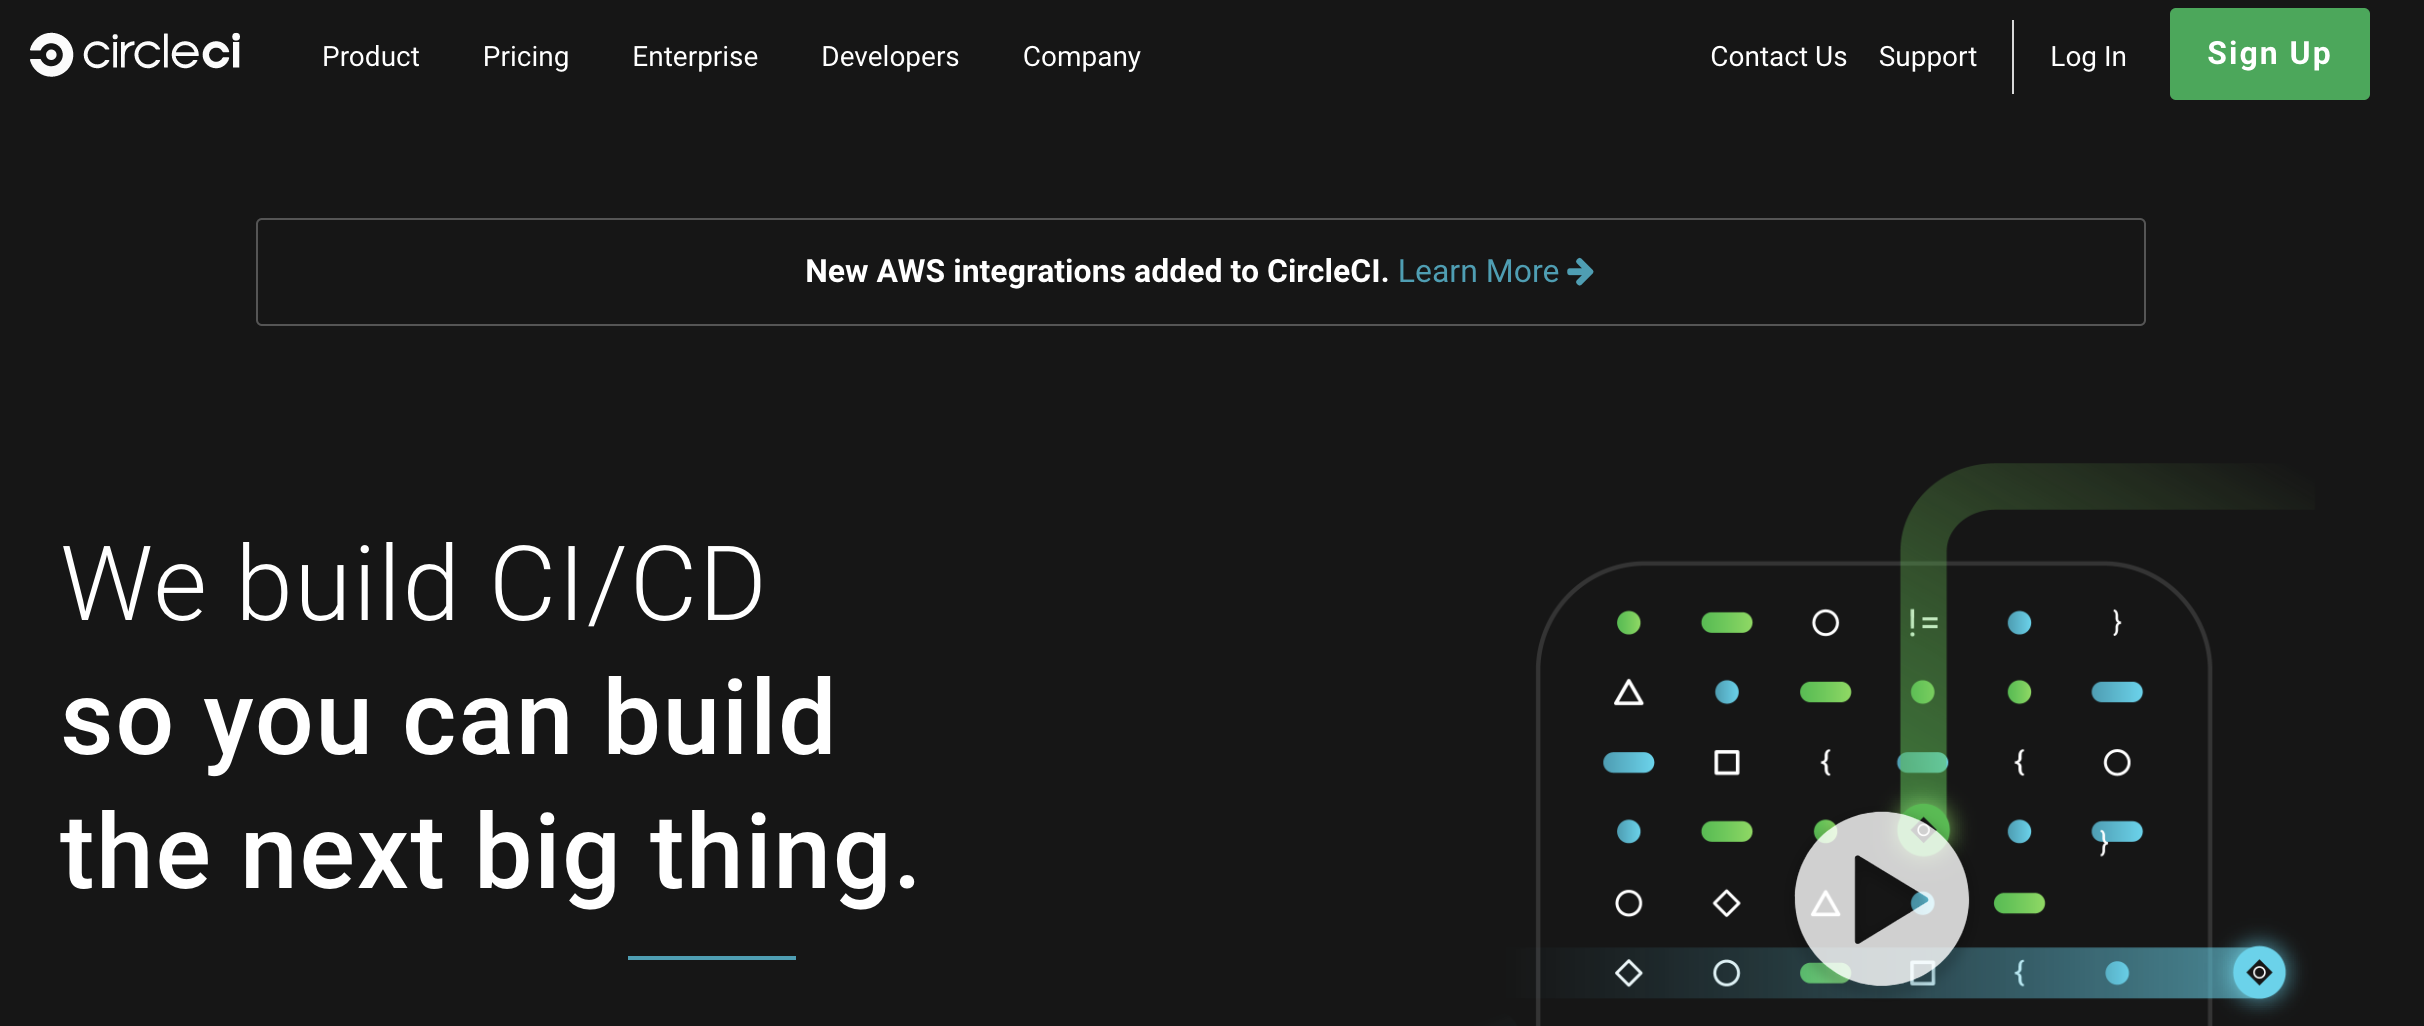The height and width of the screenshot is (1026, 2424).
Task: Click the "!=" symbol in illustration
Action: pos(1923,623)
